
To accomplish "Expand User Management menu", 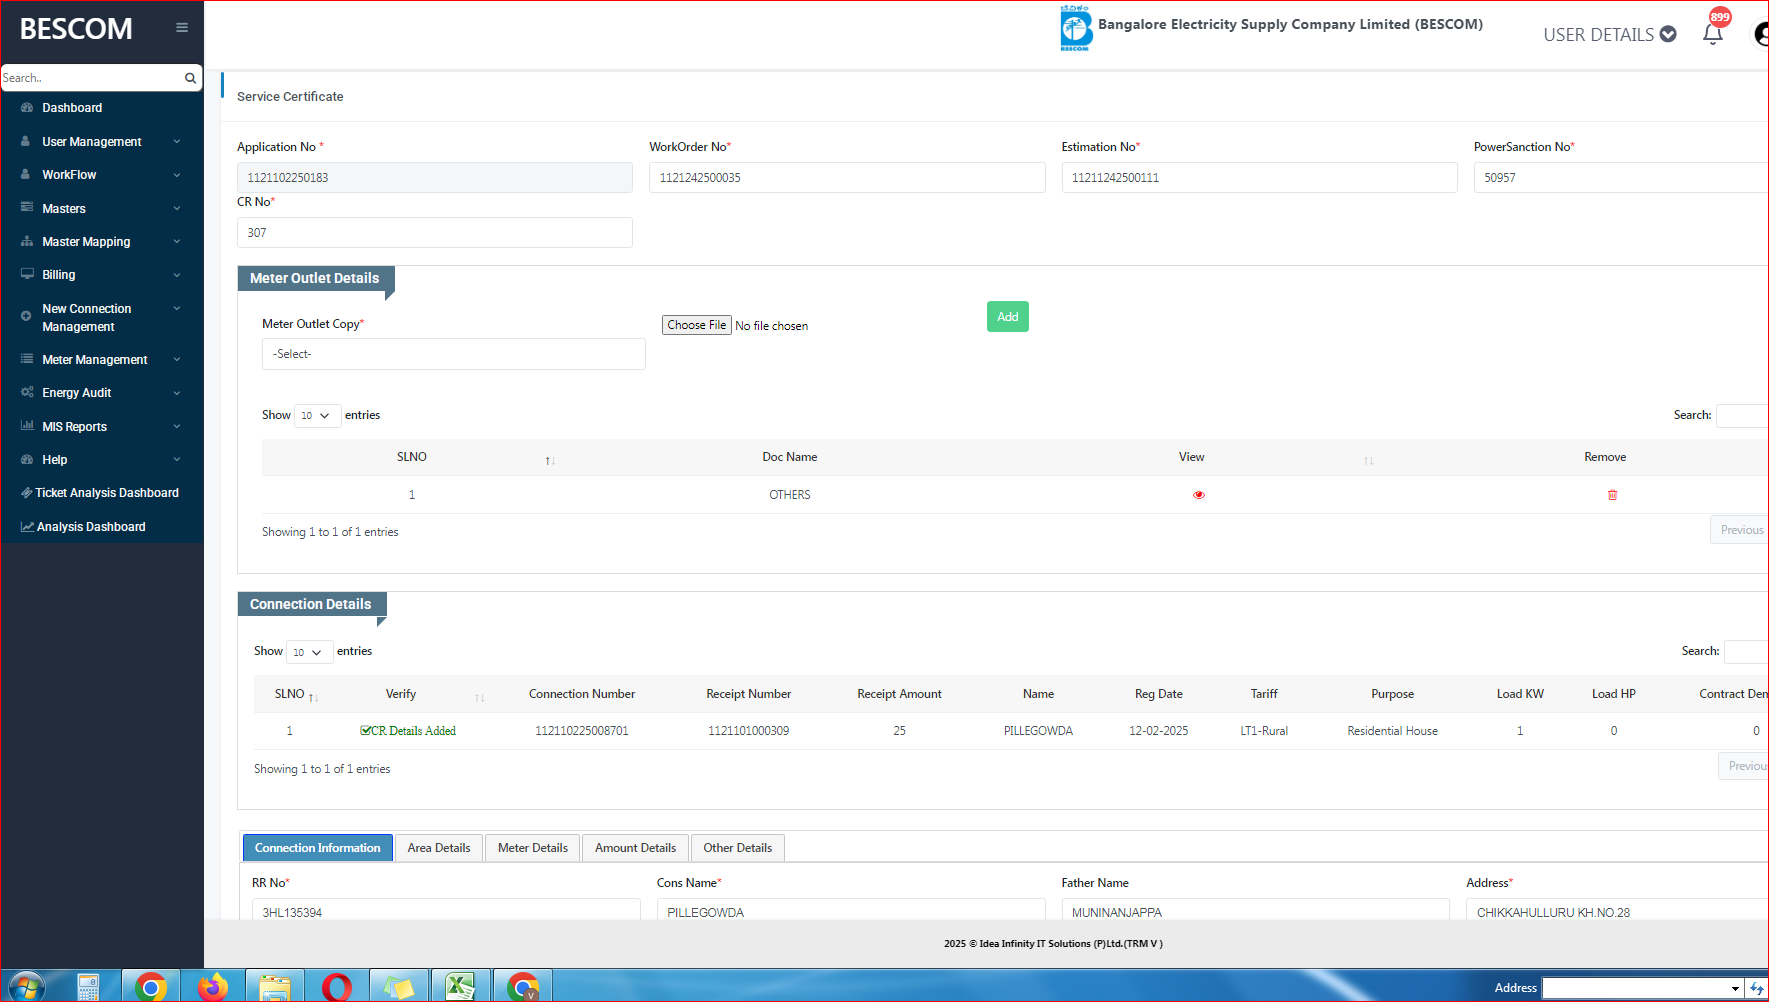I will [101, 142].
